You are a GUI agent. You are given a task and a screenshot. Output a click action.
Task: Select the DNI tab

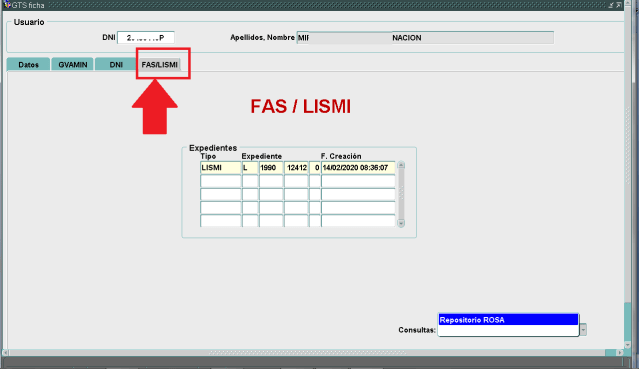(116, 64)
